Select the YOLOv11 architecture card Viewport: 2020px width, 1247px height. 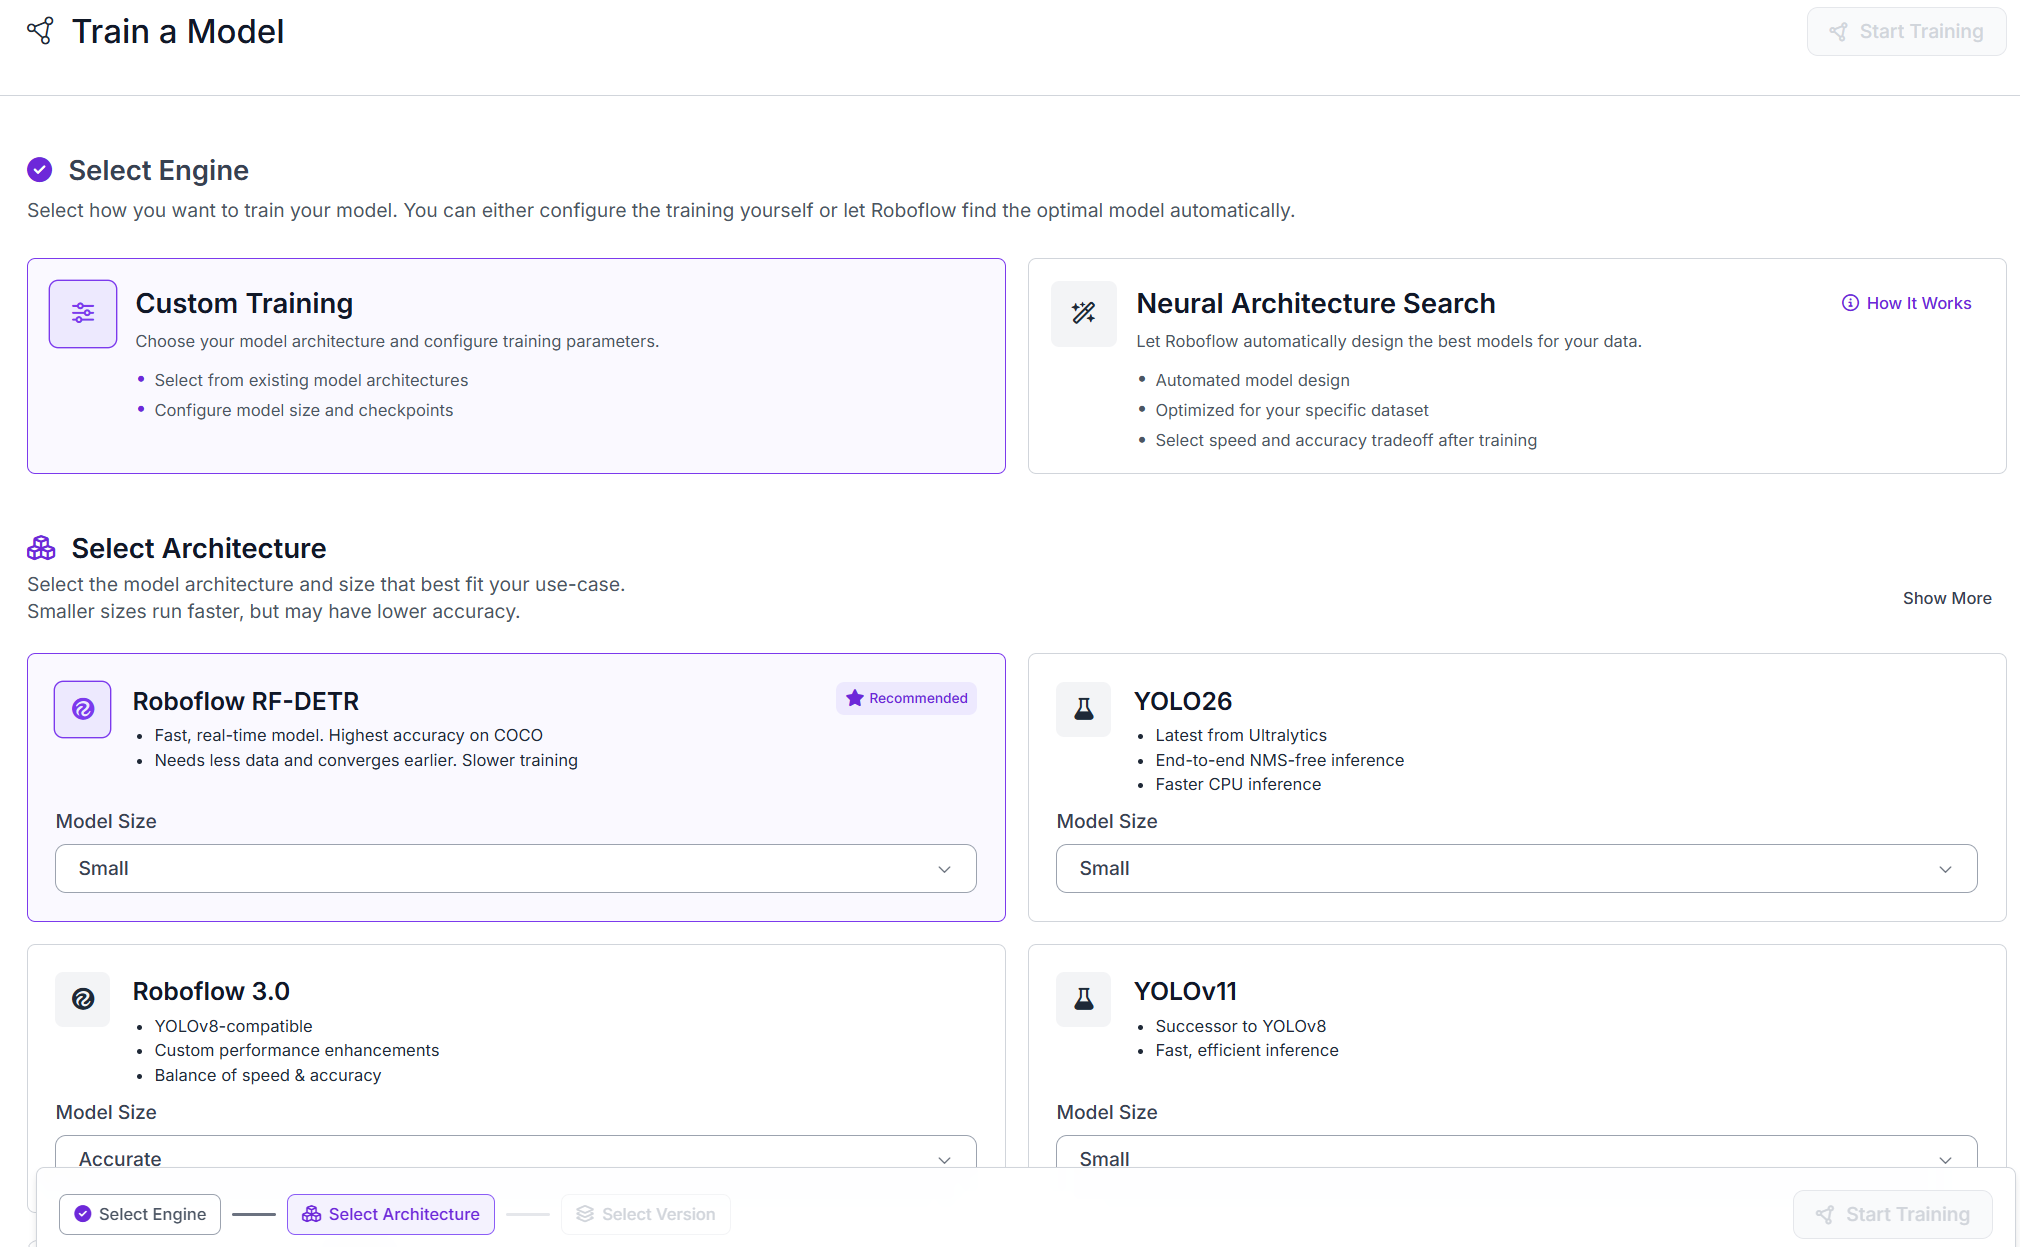click(x=1517, y=1055)
